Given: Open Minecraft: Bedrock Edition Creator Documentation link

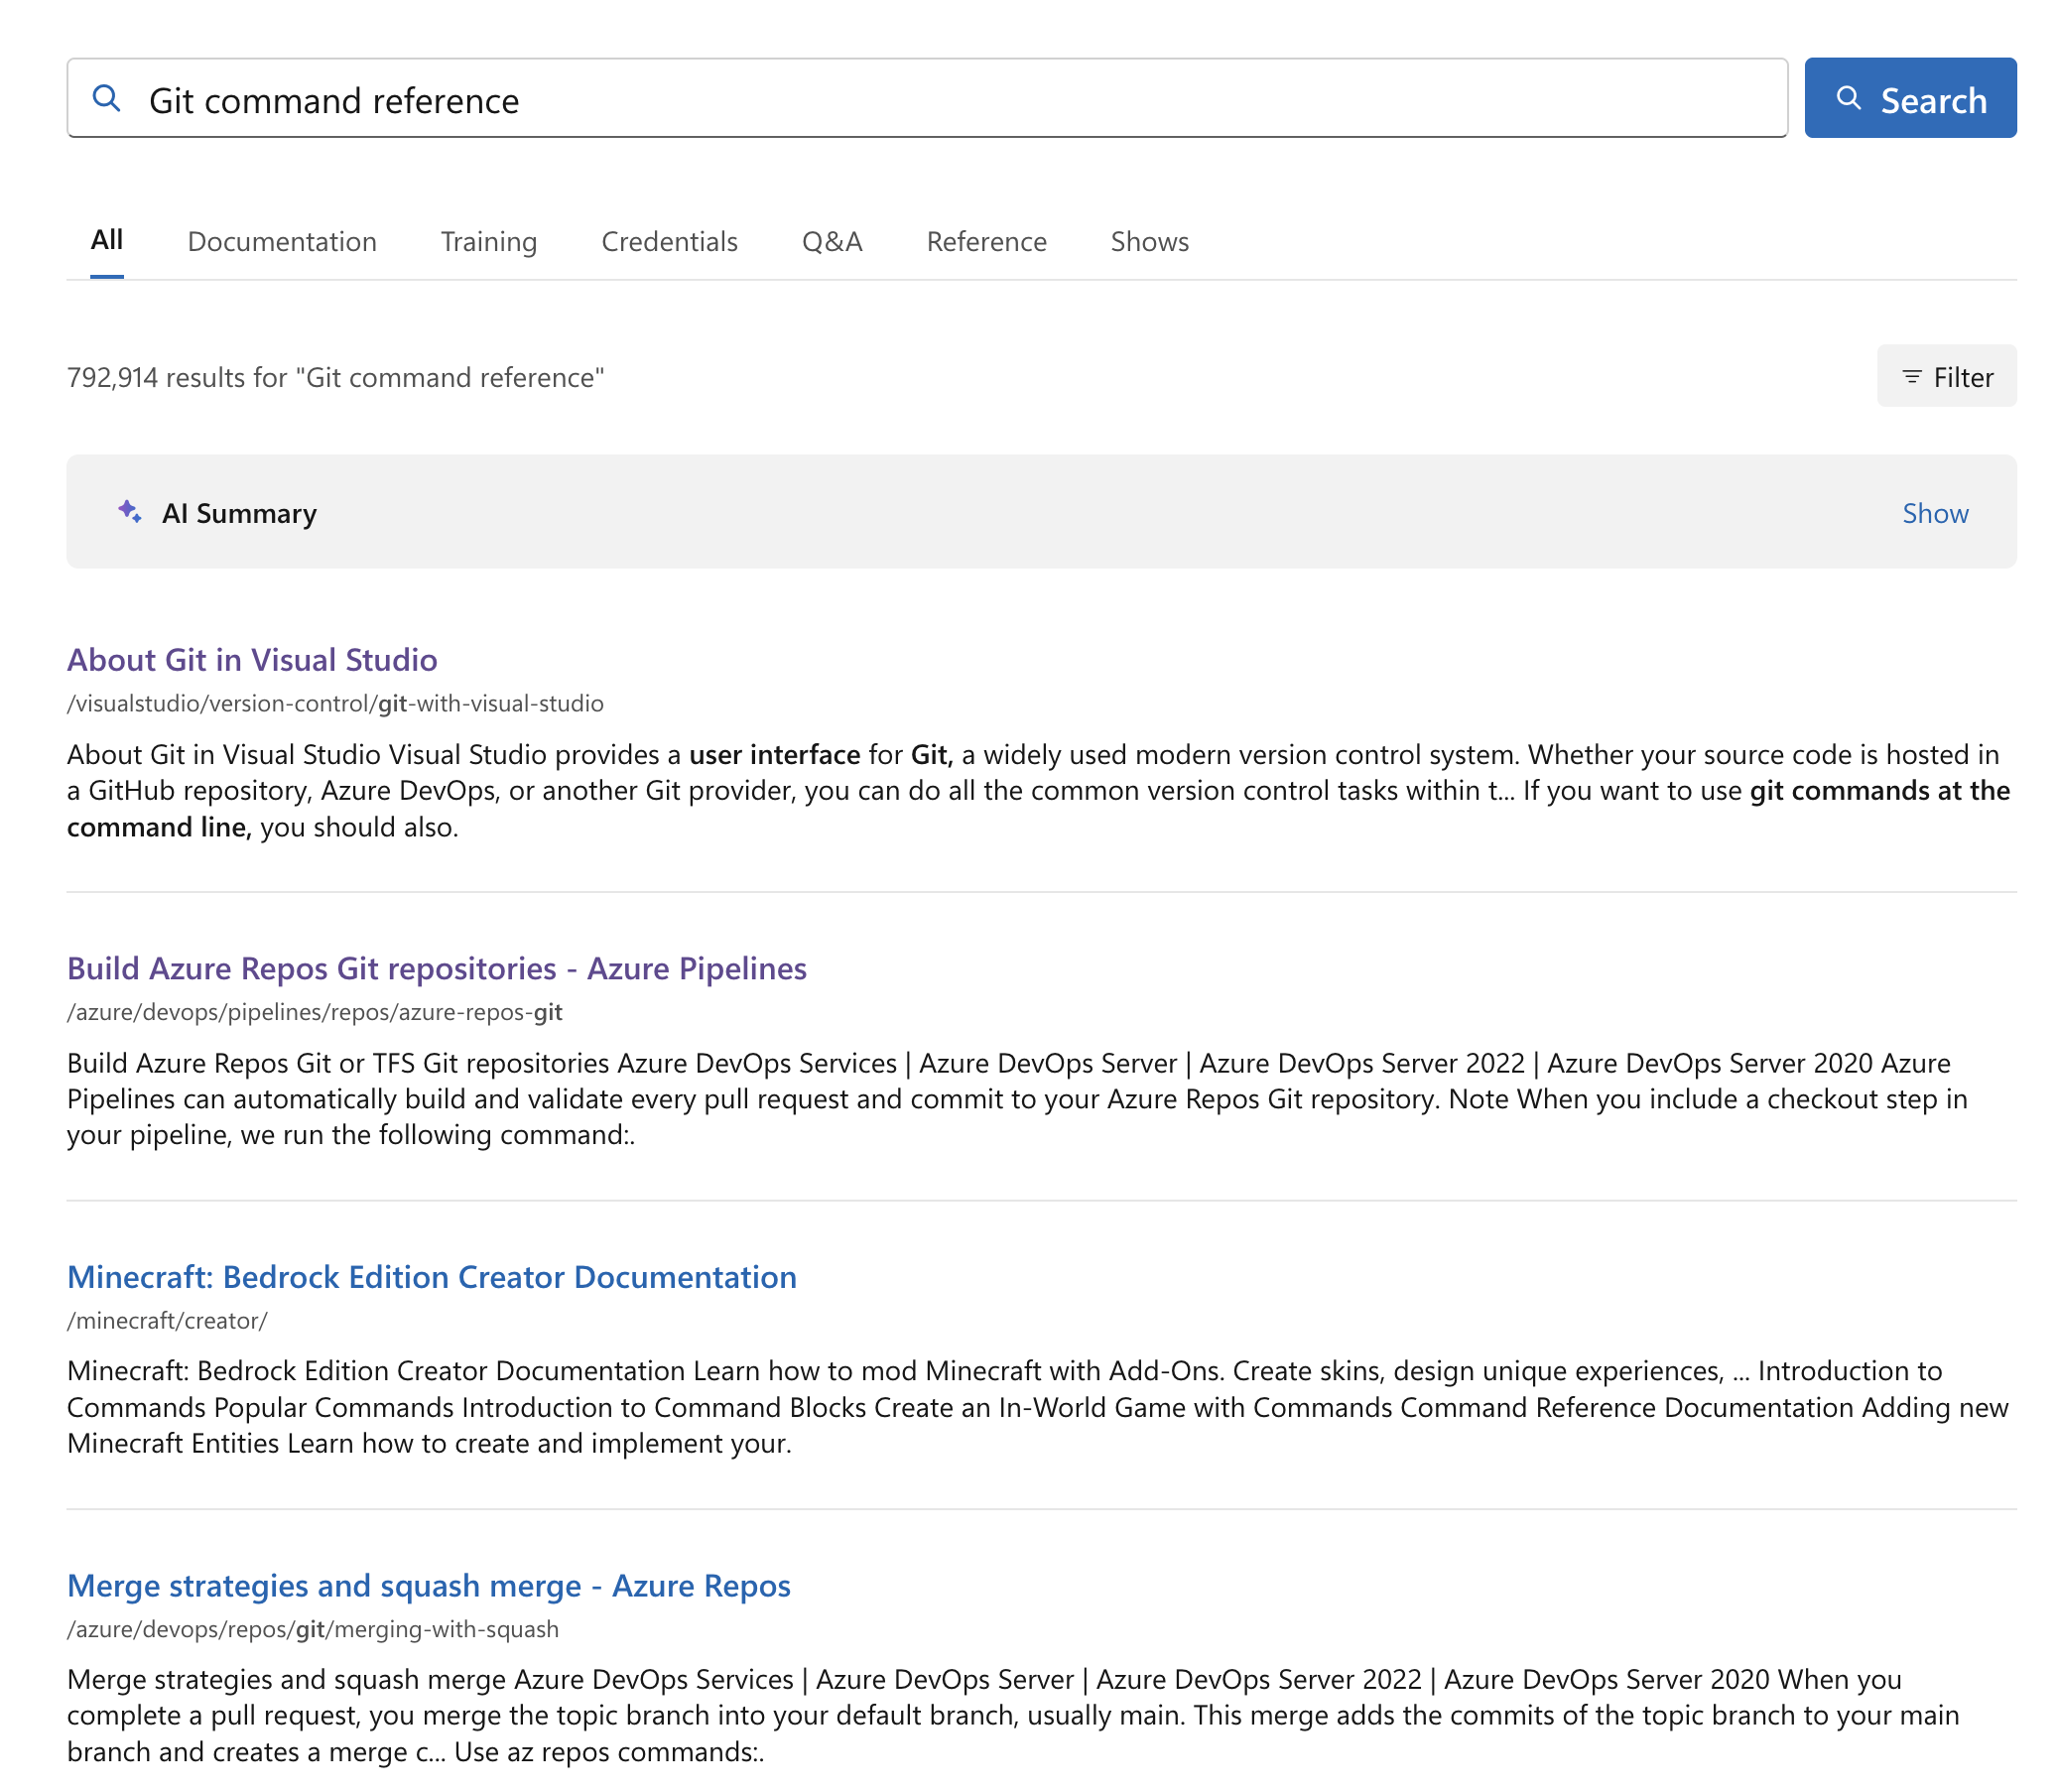Looking at the screenshot, I should click(x=432, y=1277).
